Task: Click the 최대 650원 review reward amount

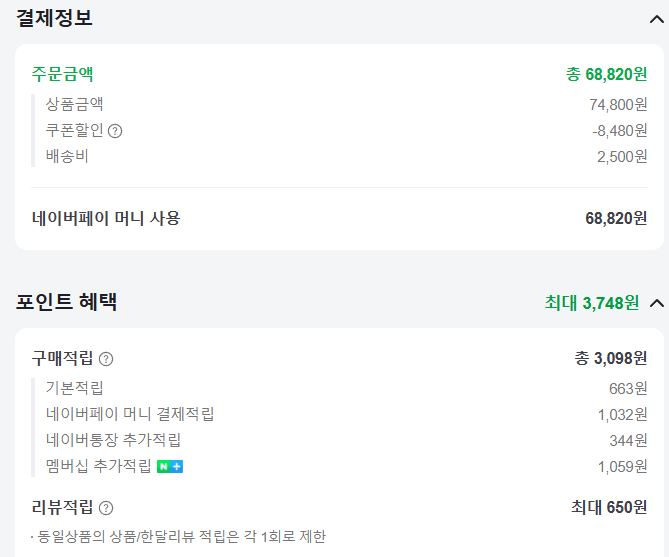Action: click(x=610, y=508)
